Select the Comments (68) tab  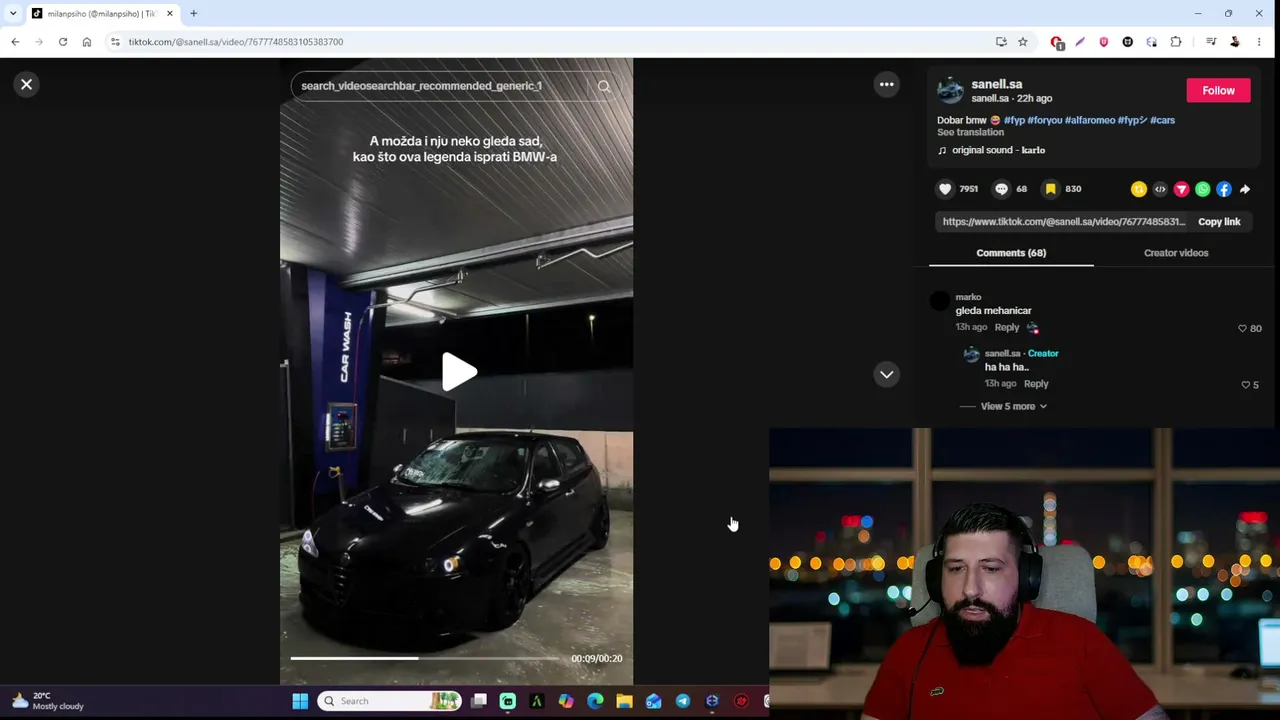[1011, 253]
